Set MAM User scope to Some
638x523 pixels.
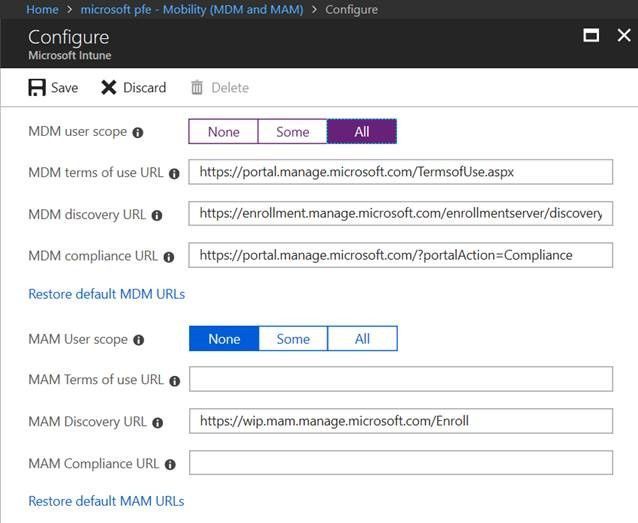tap(293, 339)
